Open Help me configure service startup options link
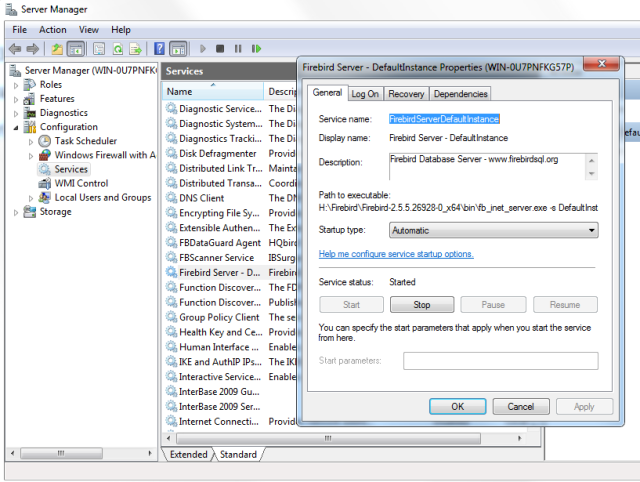The width and height of the screenshot is (640, 482). pos(396,254)
